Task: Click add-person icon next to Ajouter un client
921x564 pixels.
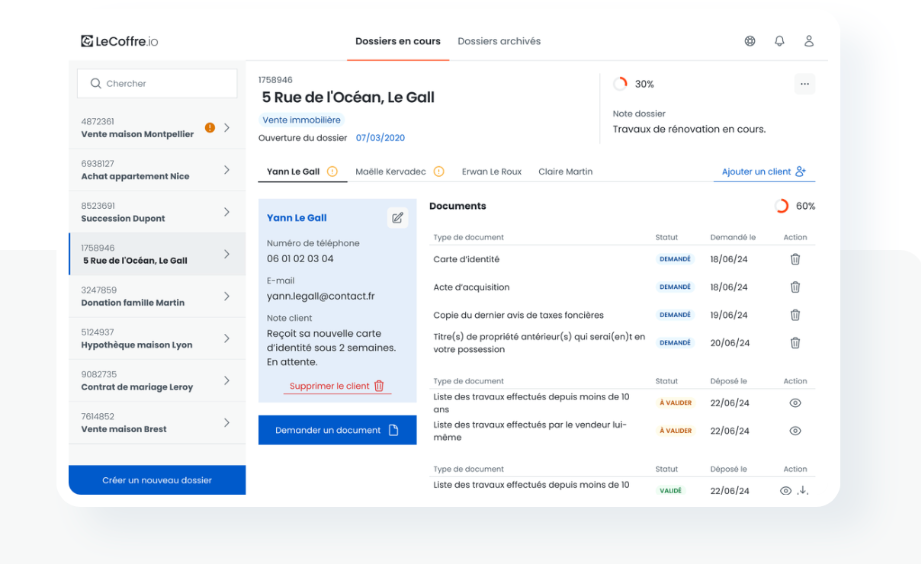Action: coord(801,172)
